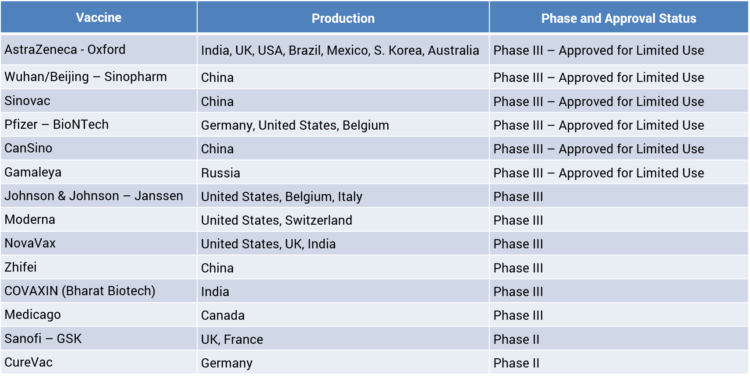Select the AstraZeneca - Oxford cell
The image size is (750, 378).
click(x=99, y=50)
